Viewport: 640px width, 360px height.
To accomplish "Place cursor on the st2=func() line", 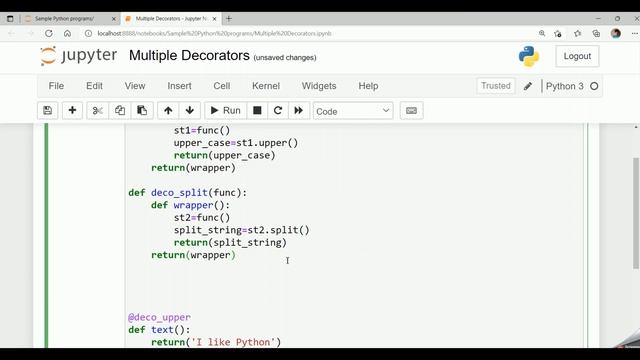I will point(202,218).
